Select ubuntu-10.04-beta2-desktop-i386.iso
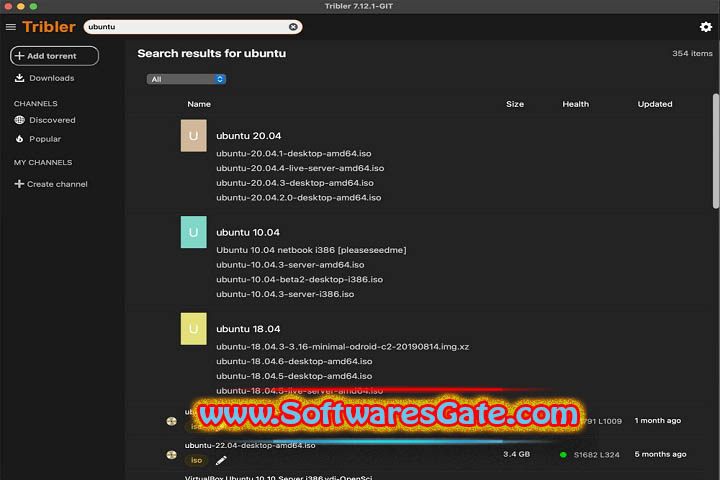720x480 pixels. [299, 279]
